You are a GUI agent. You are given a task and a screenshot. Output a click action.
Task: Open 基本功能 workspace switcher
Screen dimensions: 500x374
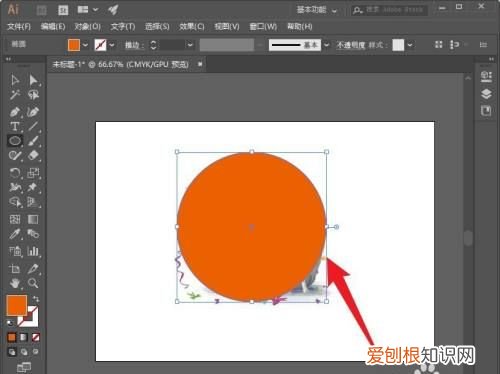click(x=317, y=10)
